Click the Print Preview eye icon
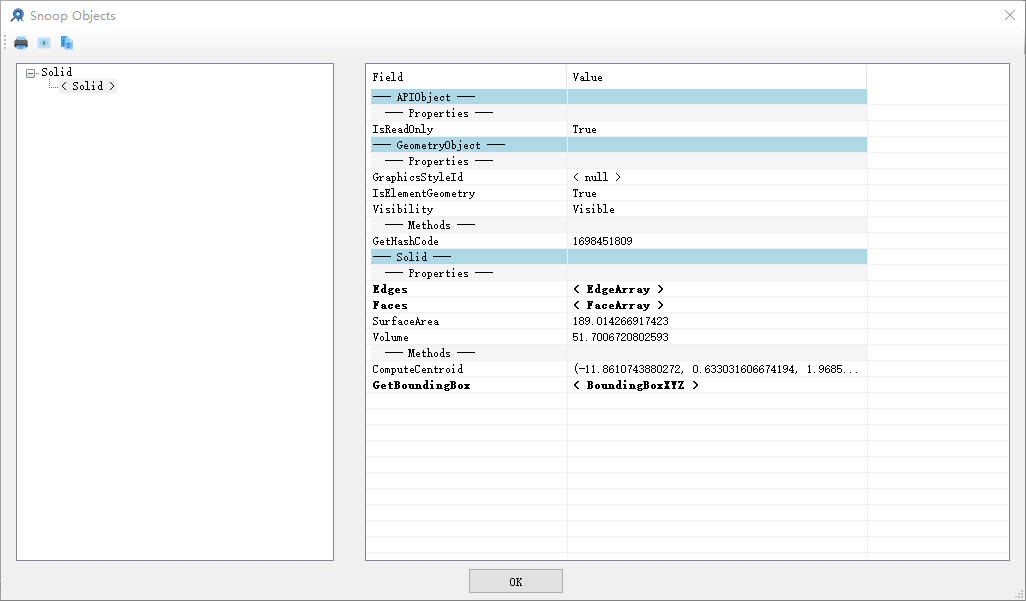Viewport: 1026px width, 601px height. click(44, 43)
